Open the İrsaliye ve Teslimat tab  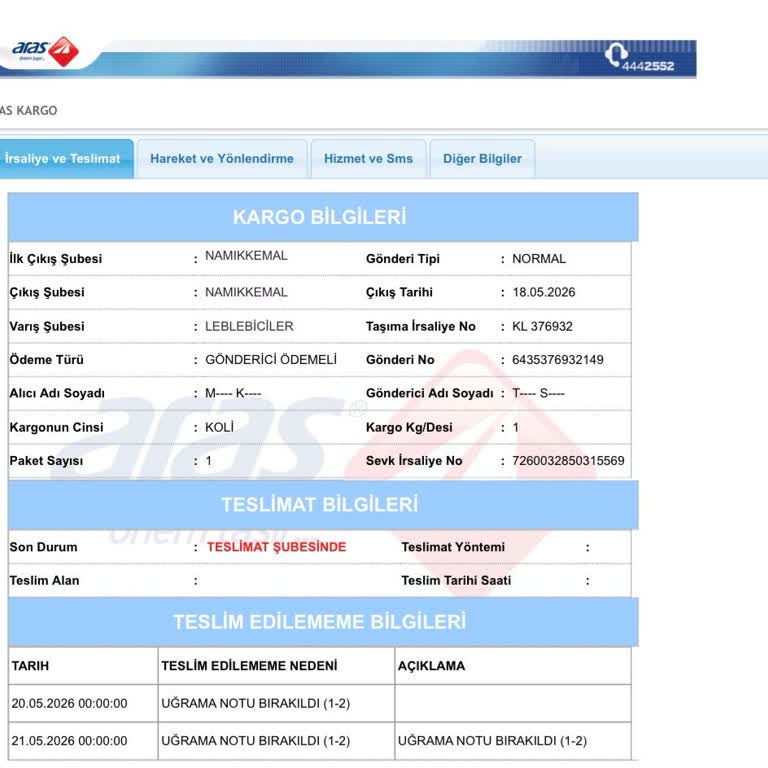click(x=66, y=159)
